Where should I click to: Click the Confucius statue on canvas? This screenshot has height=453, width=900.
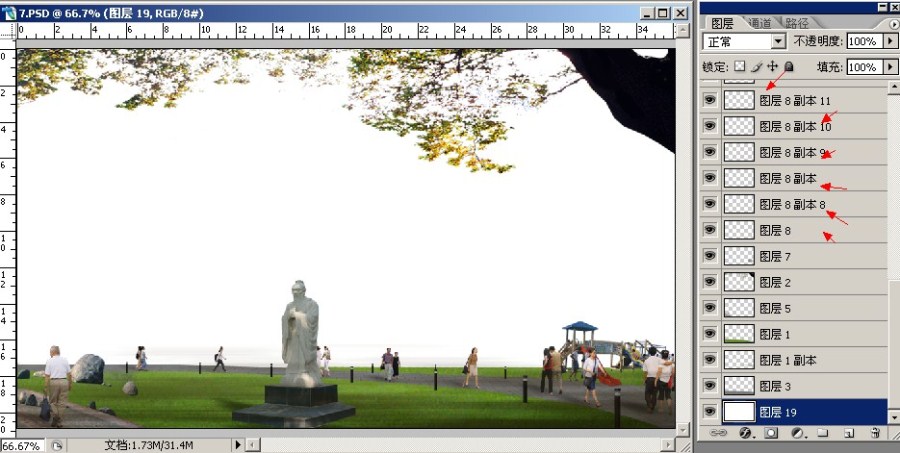(x=301, y=333)
